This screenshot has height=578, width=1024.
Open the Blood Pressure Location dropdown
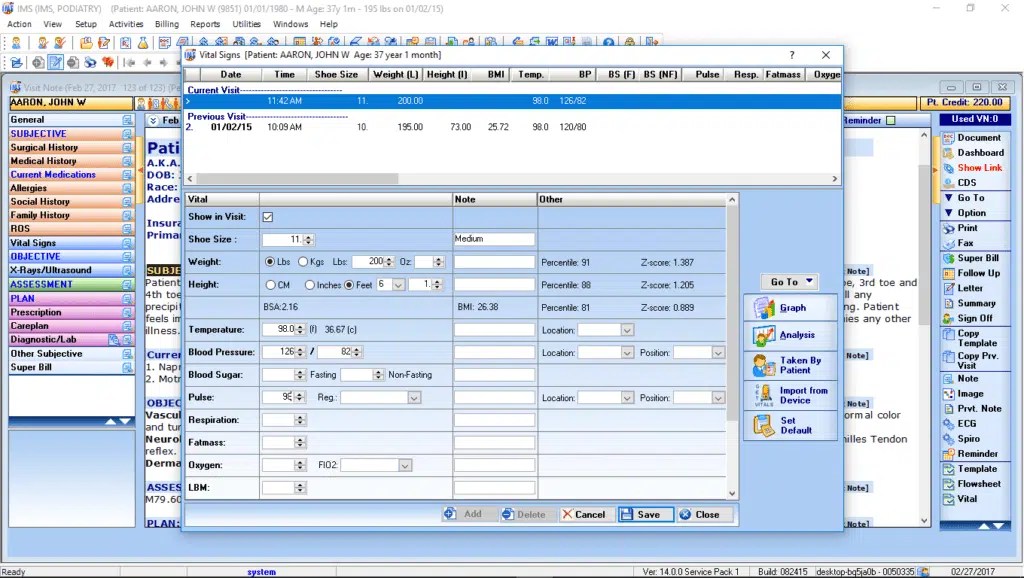[626, 353]
